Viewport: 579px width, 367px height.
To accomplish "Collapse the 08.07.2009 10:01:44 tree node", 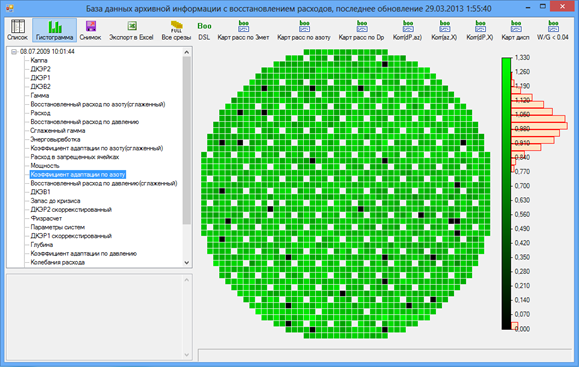I will 14,52.
